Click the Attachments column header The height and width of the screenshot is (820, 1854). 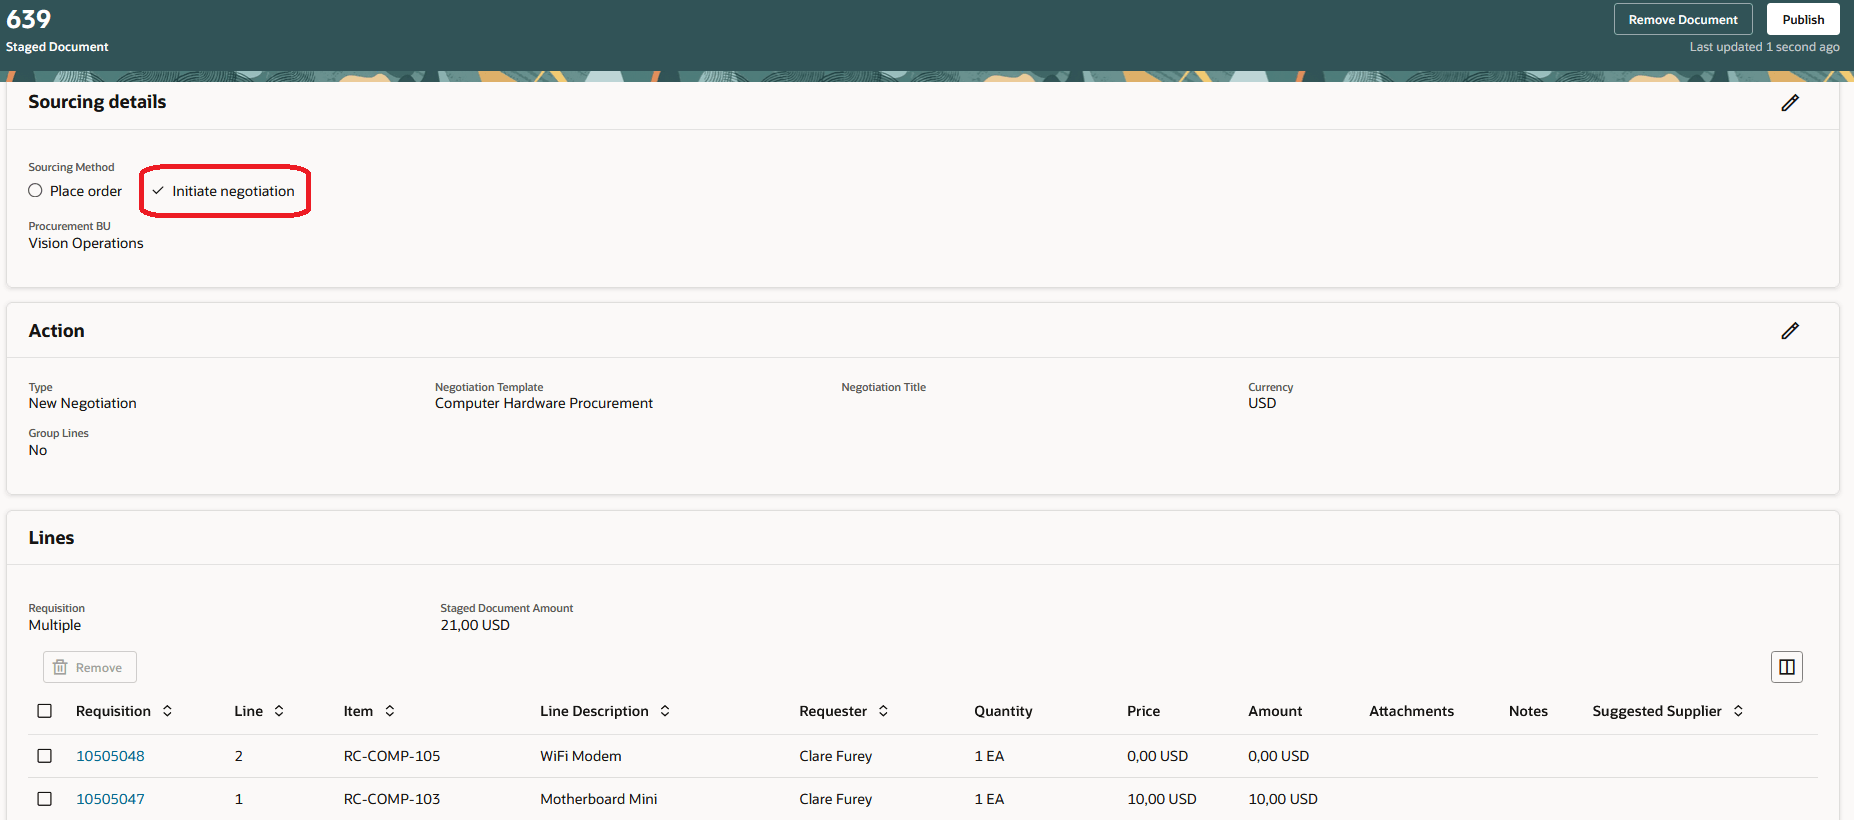1411,711
